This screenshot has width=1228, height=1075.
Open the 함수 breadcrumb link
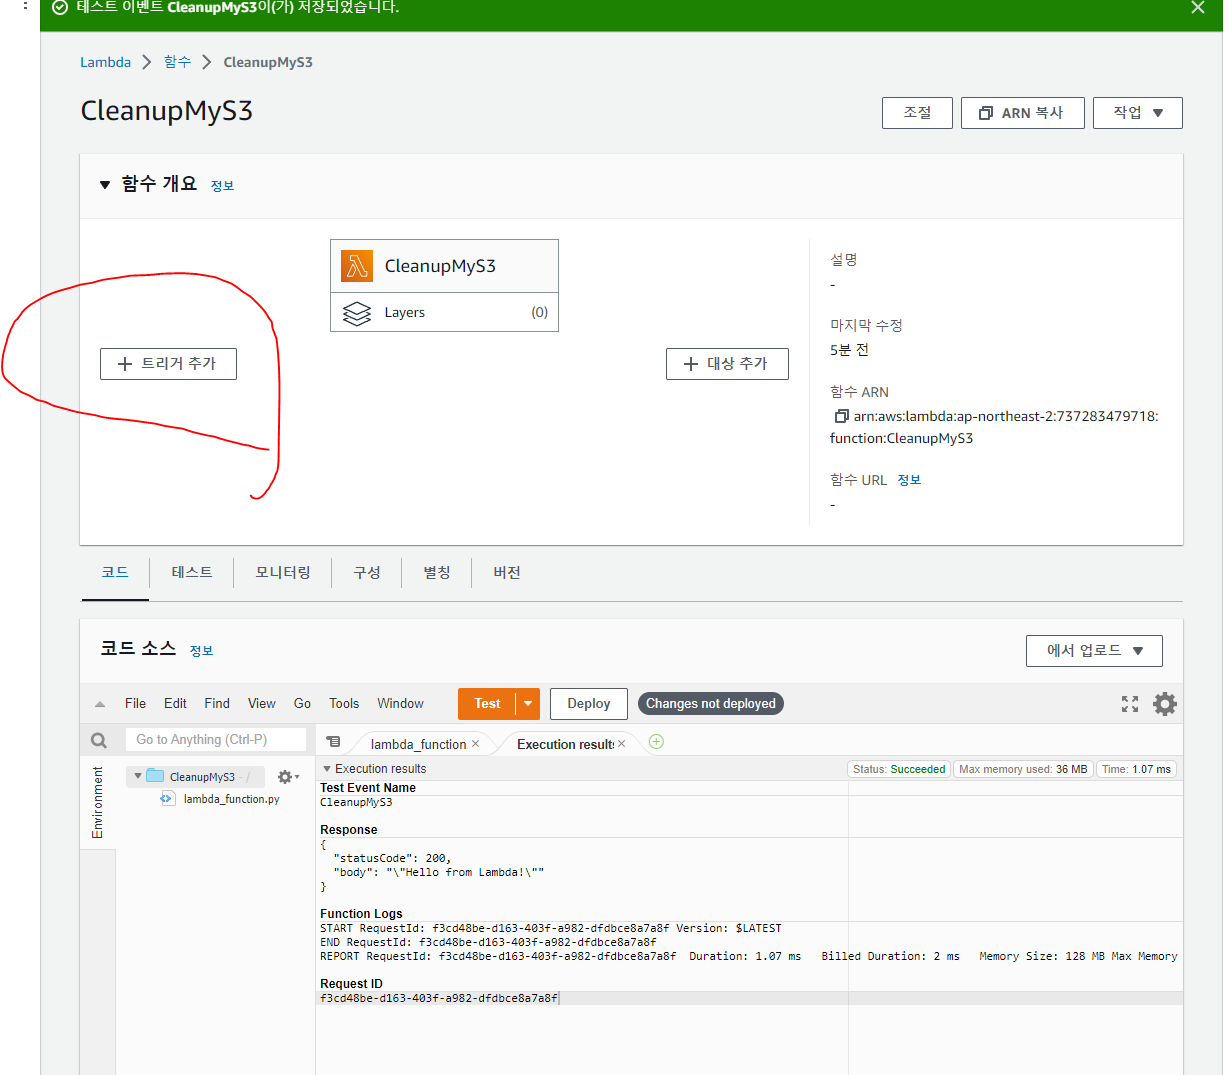click(177, 62)
